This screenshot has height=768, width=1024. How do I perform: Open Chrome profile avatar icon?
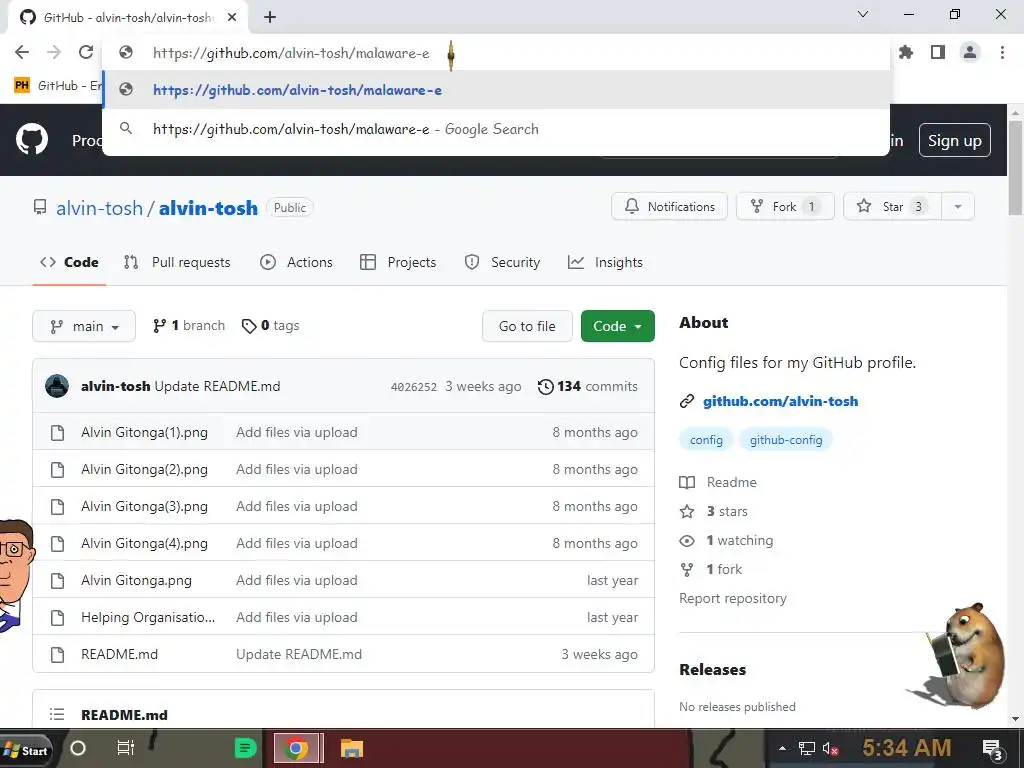[970, 52]
